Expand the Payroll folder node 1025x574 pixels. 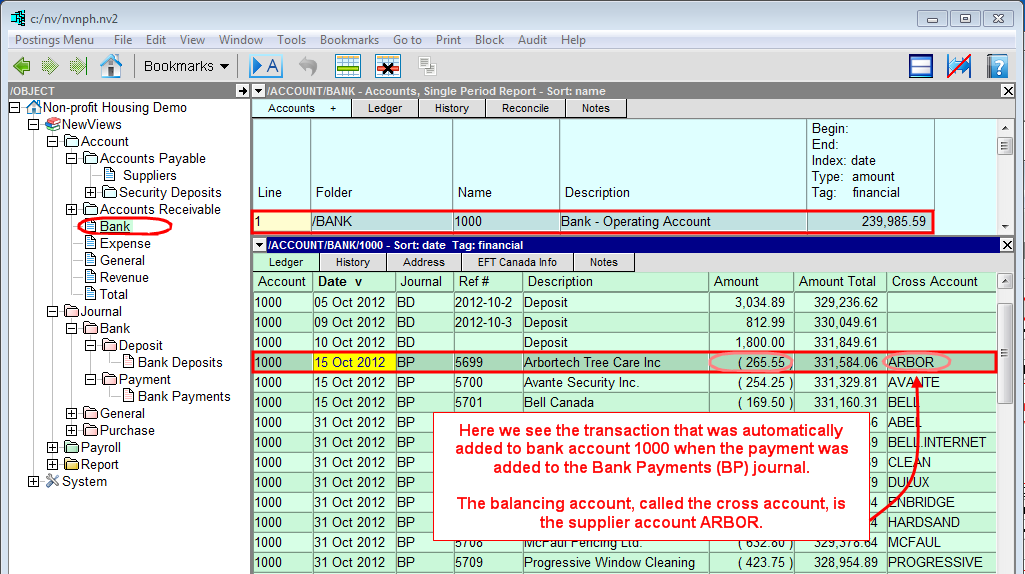pyautogui.click(x=53, y=448)
